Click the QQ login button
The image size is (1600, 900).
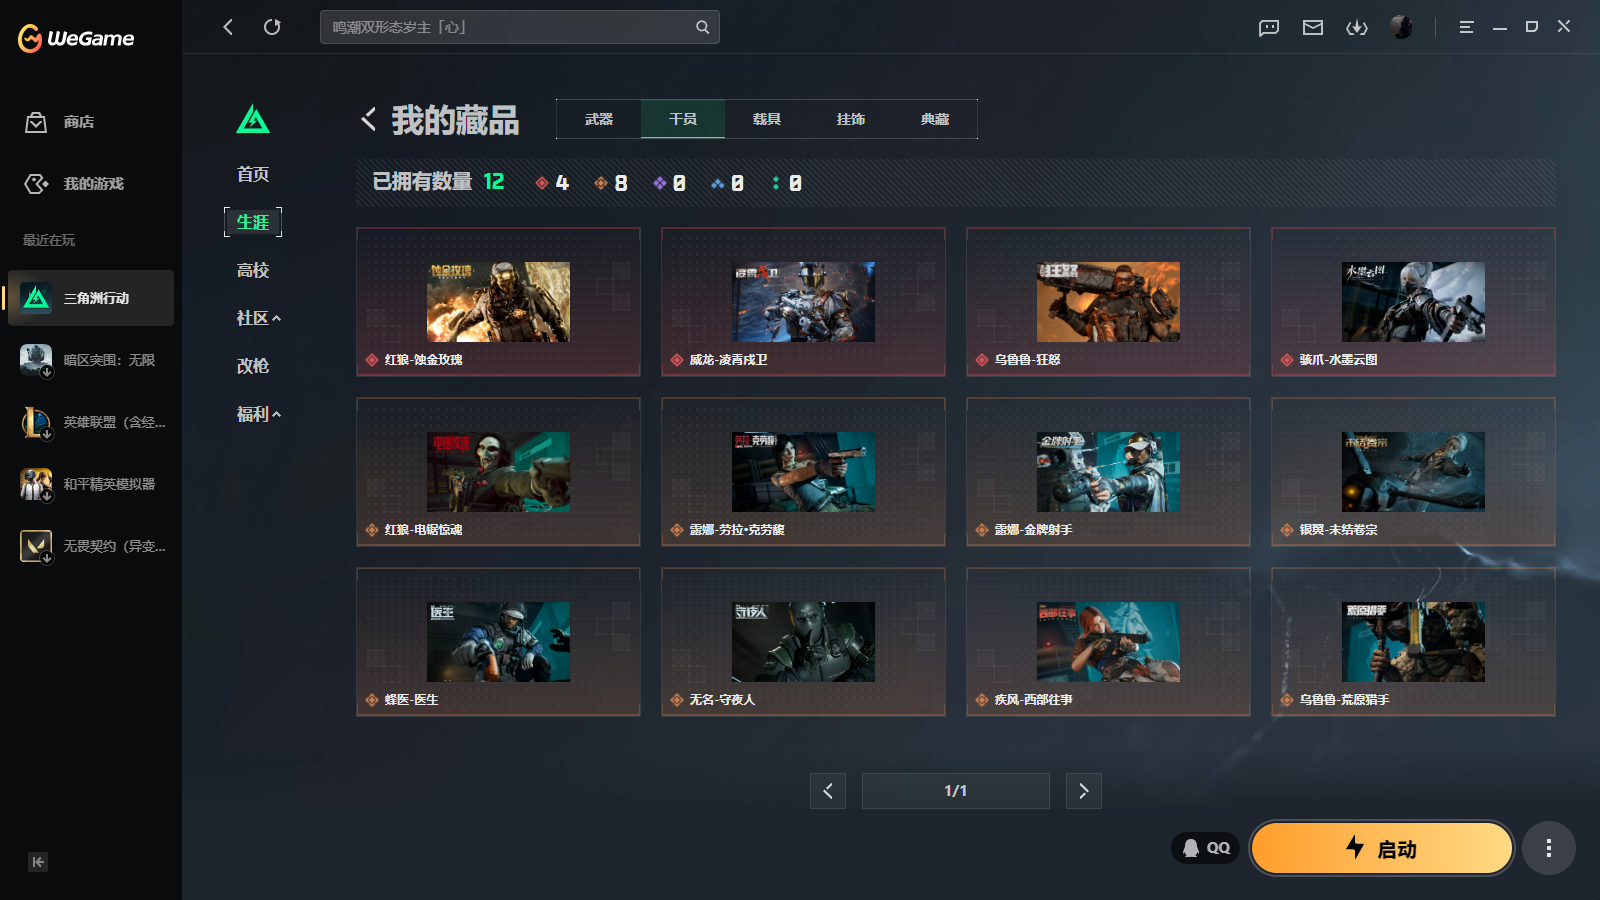click(1206, 848)
